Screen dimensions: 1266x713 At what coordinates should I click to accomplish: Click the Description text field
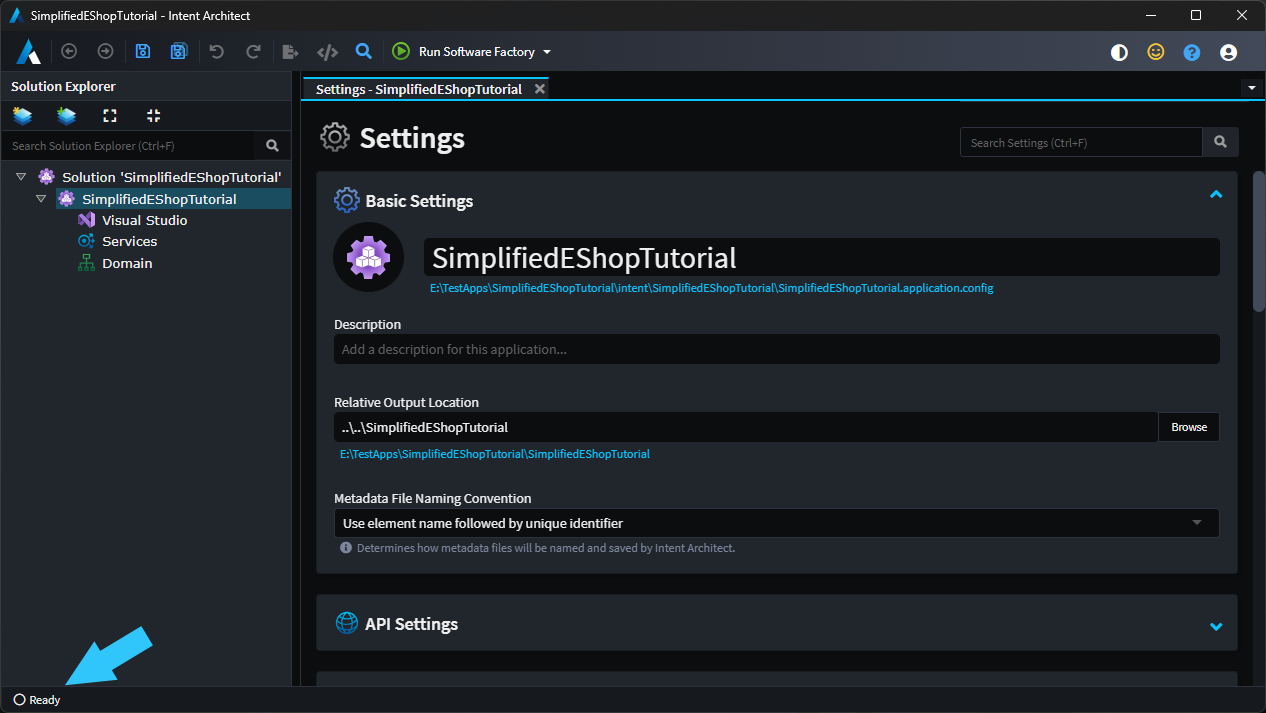click(777, 349)
